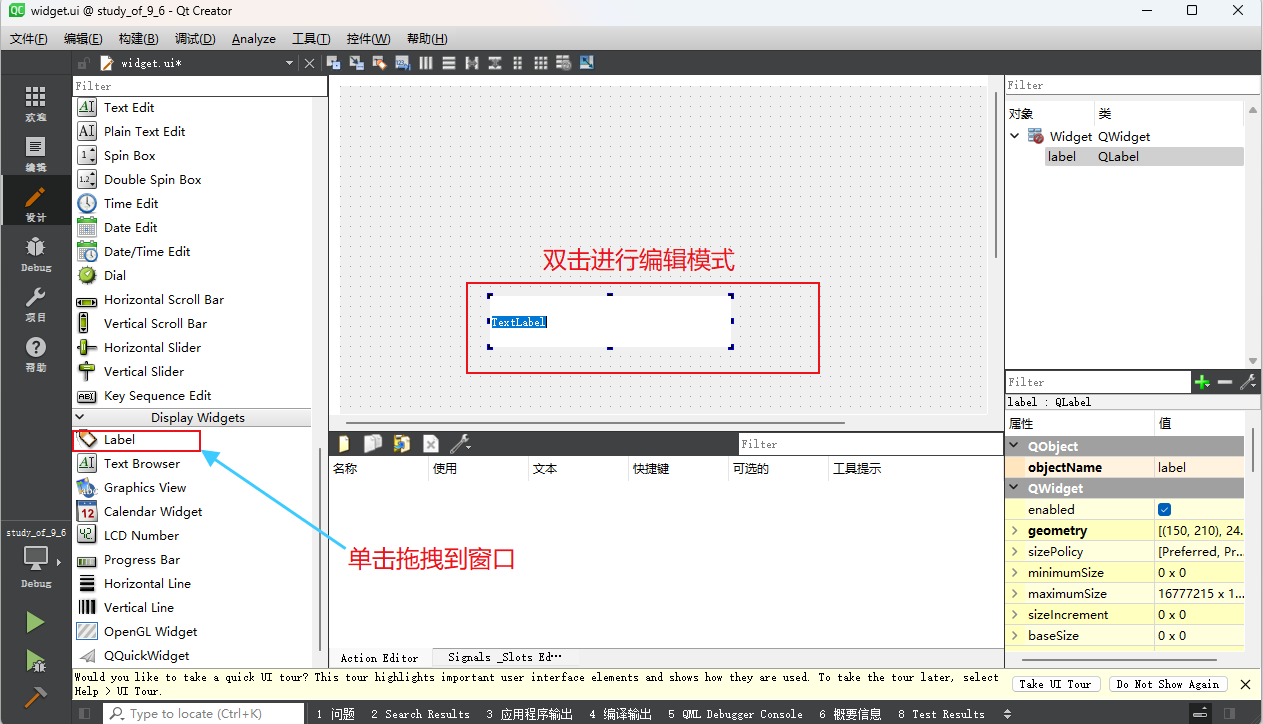Toggle the enabled property checkbox
This screenshot has width=1263, height=724.
1165,510
